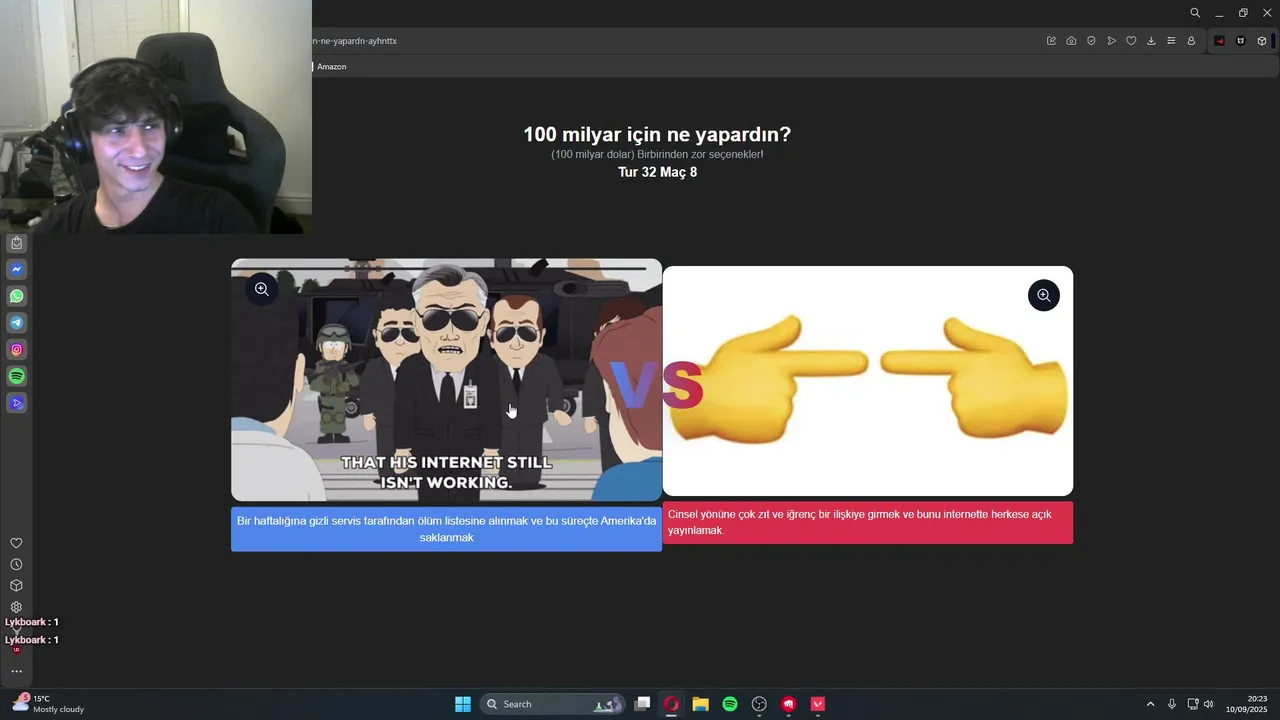Open Telegram in the sidebar
1280x720 pixels.
point(16,323)
